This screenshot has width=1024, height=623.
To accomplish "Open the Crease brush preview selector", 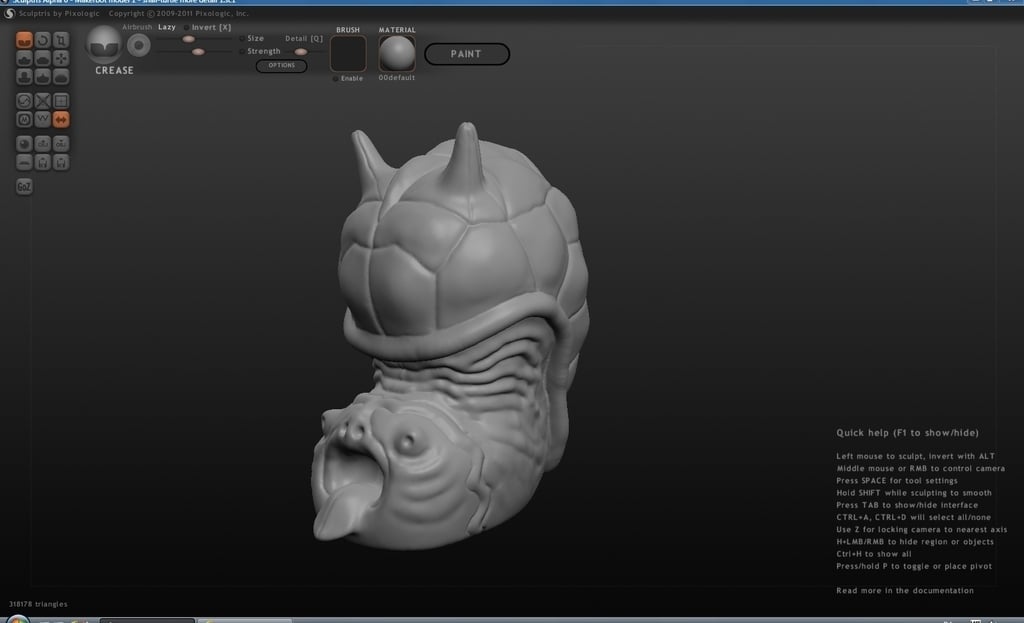I will pyautogui.click(x=104, y=44).
